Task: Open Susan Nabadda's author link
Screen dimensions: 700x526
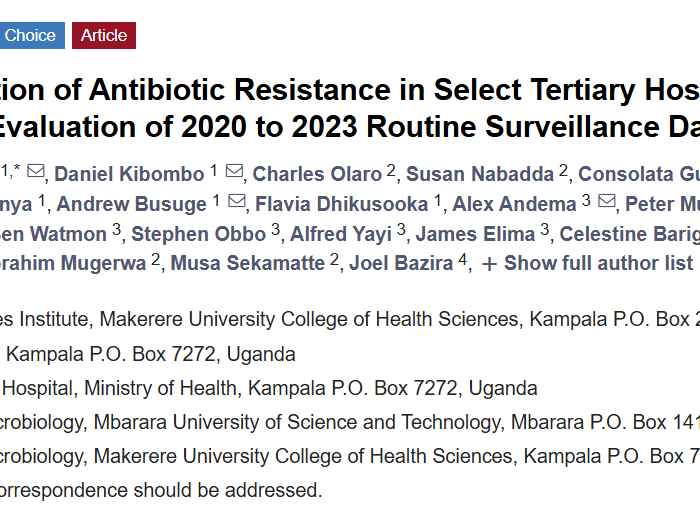Action: (477, 174)
